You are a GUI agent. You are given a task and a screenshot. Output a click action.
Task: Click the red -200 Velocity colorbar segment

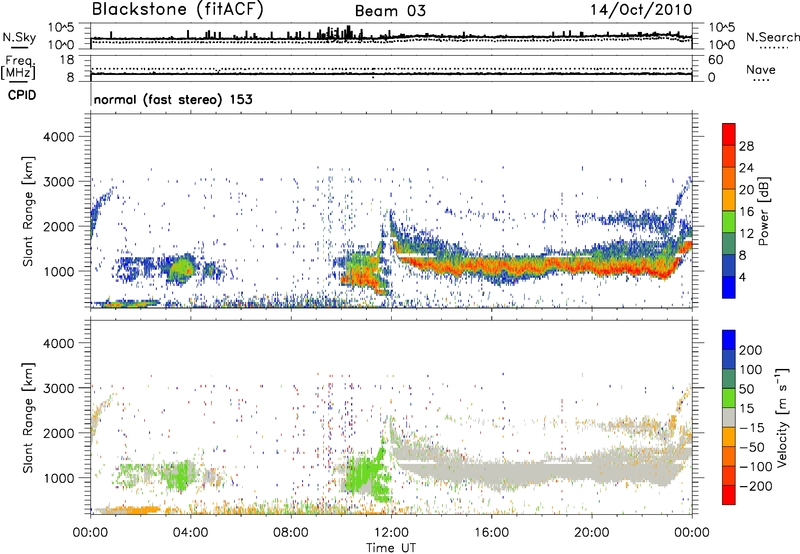[x=728, y=495]
